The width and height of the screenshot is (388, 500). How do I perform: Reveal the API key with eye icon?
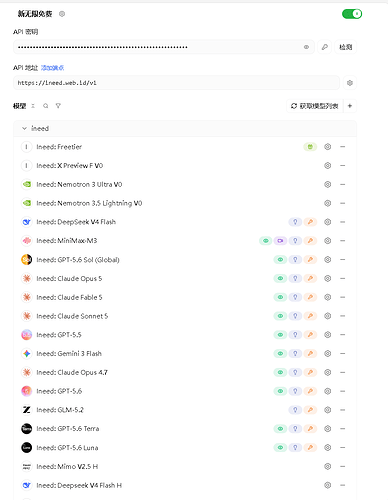click(x=306, y=47)
